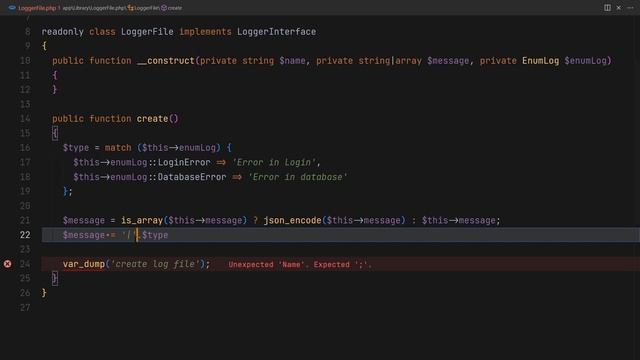Click 'Error in database' string
The height and width of the screenshot is (360, 640).
(x=298, y=177)
